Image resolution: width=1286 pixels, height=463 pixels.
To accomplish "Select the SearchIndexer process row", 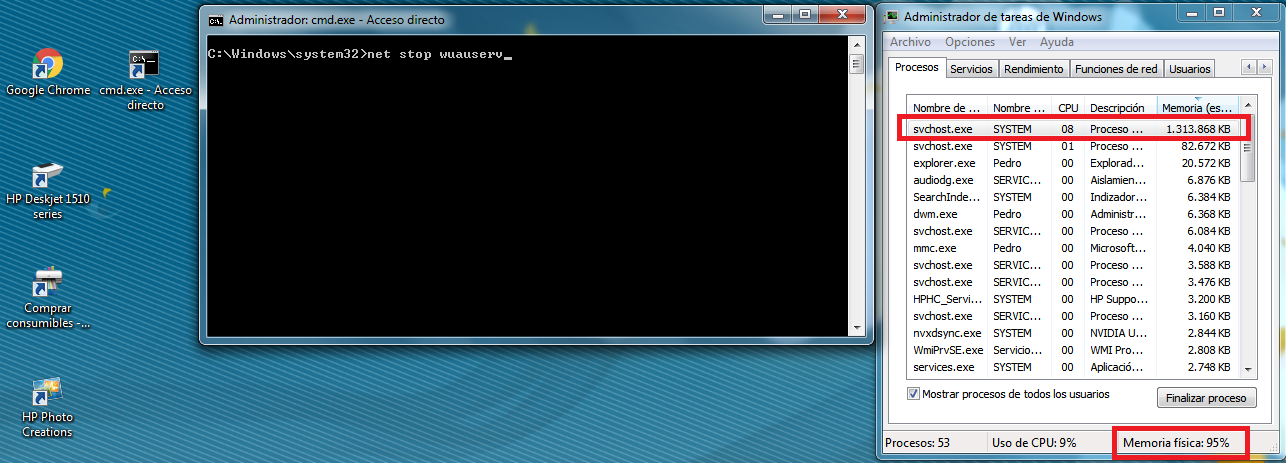I will point(1073,197).
